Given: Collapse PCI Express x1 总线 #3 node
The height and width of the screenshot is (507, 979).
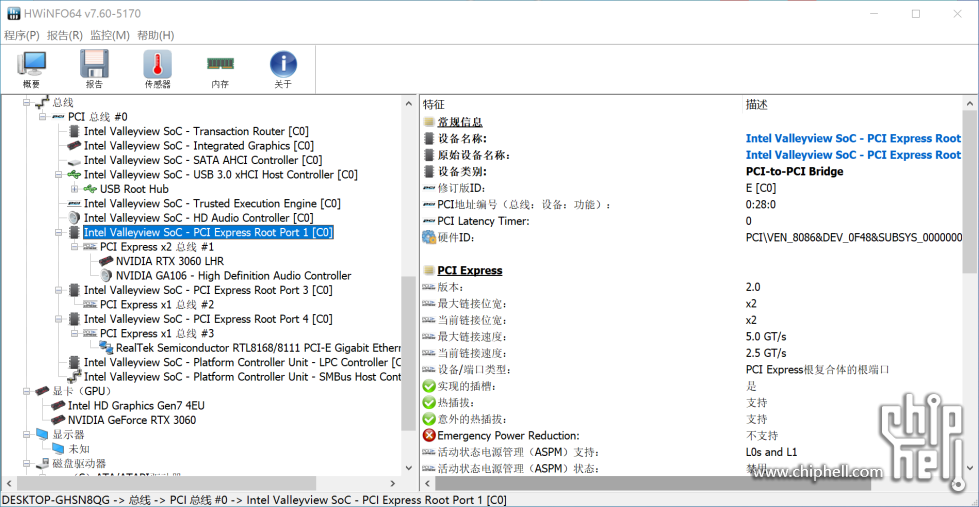Looking at the screenshot, I should click(x=75, y=333).
